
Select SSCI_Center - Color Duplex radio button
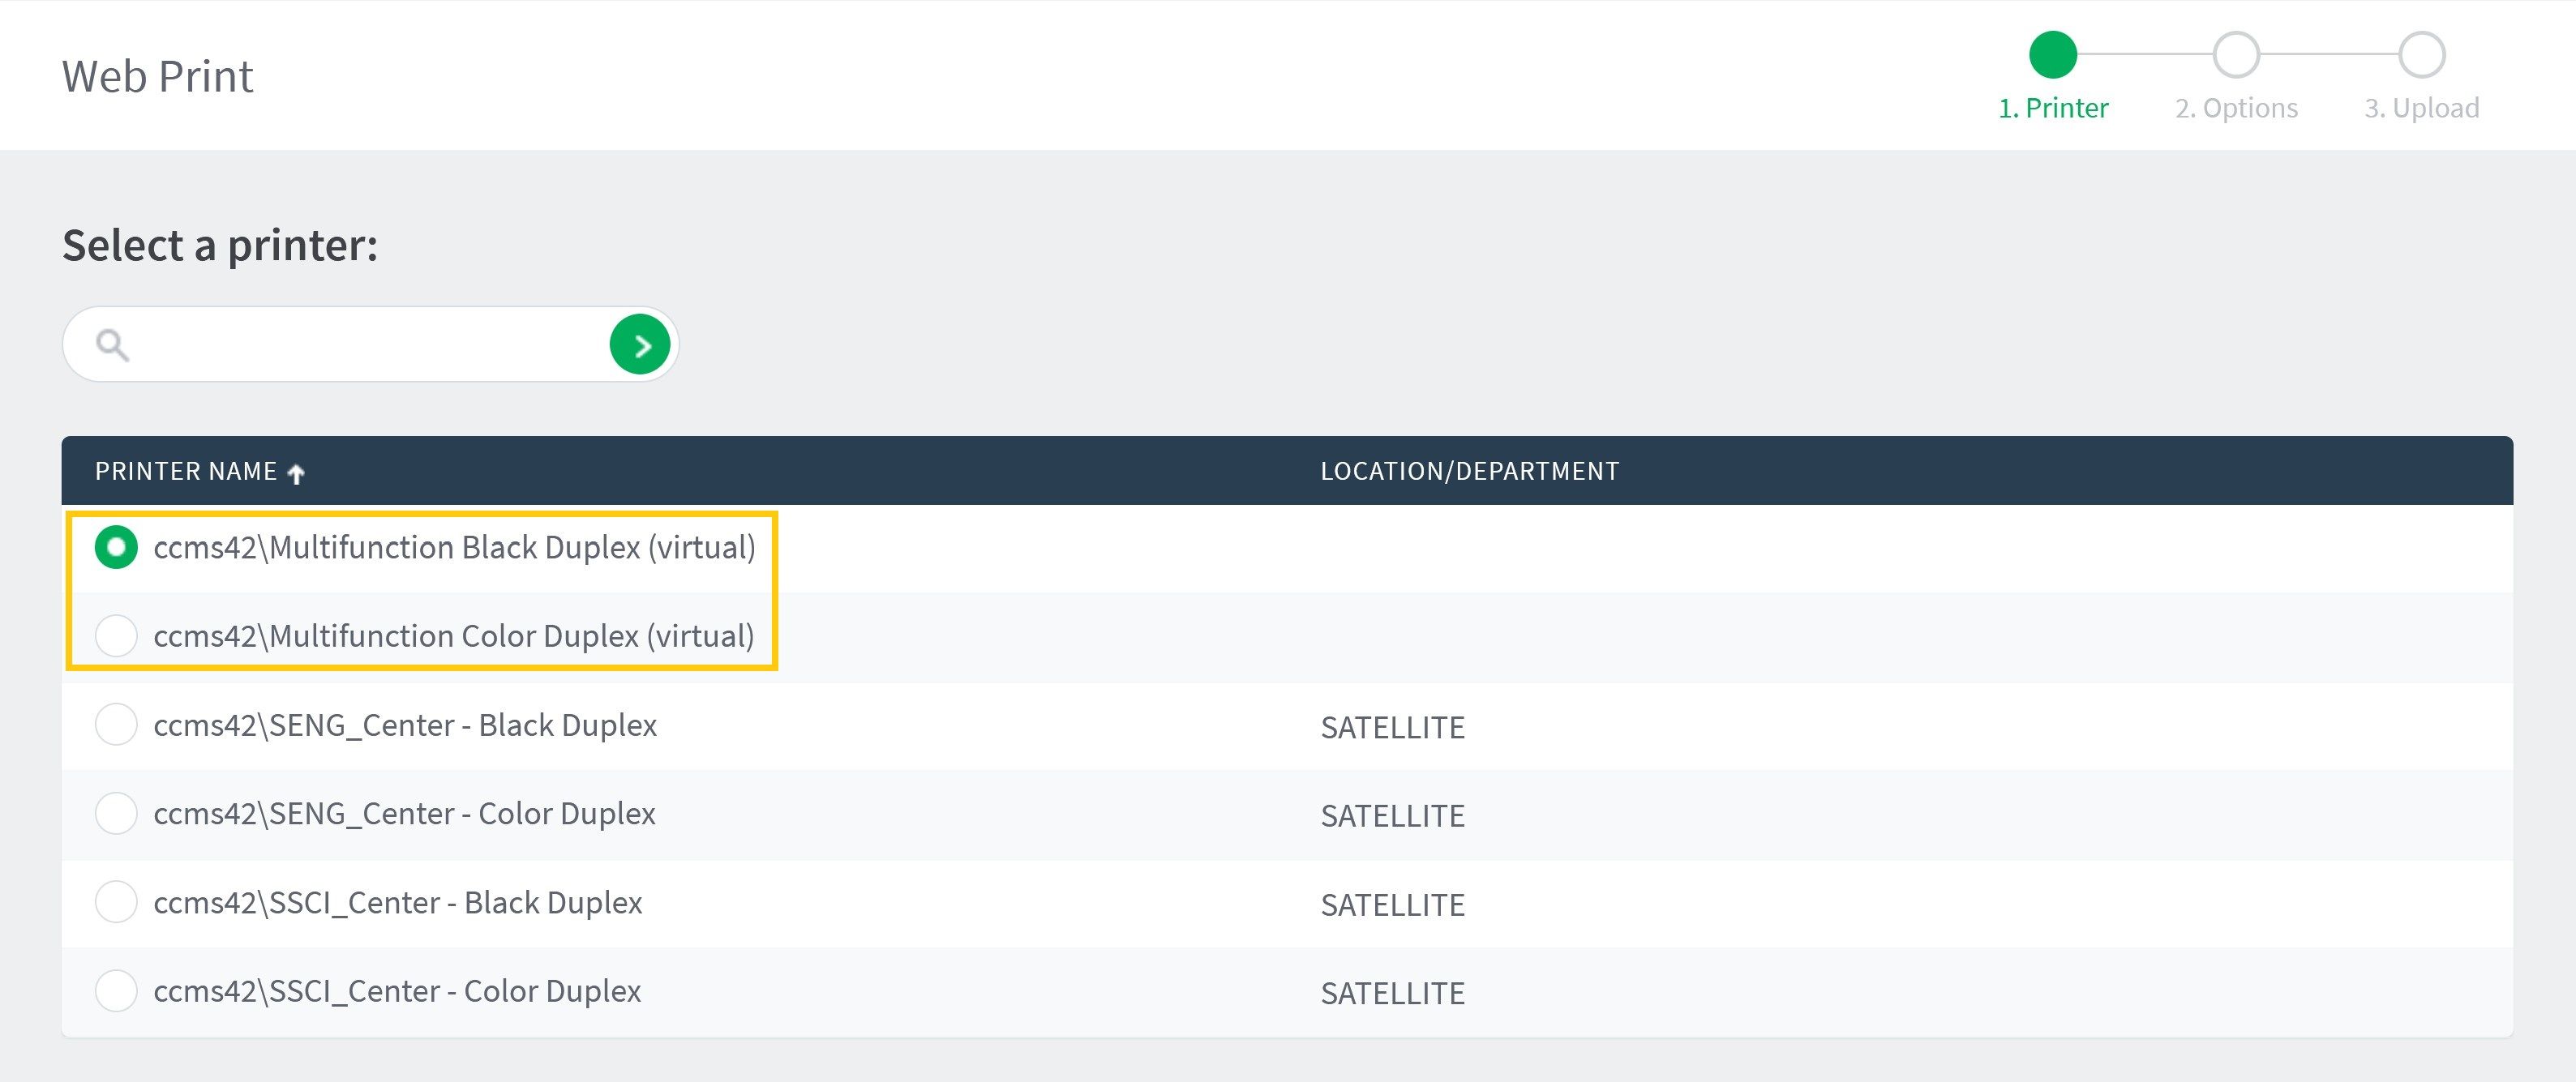tap(116, 990)
